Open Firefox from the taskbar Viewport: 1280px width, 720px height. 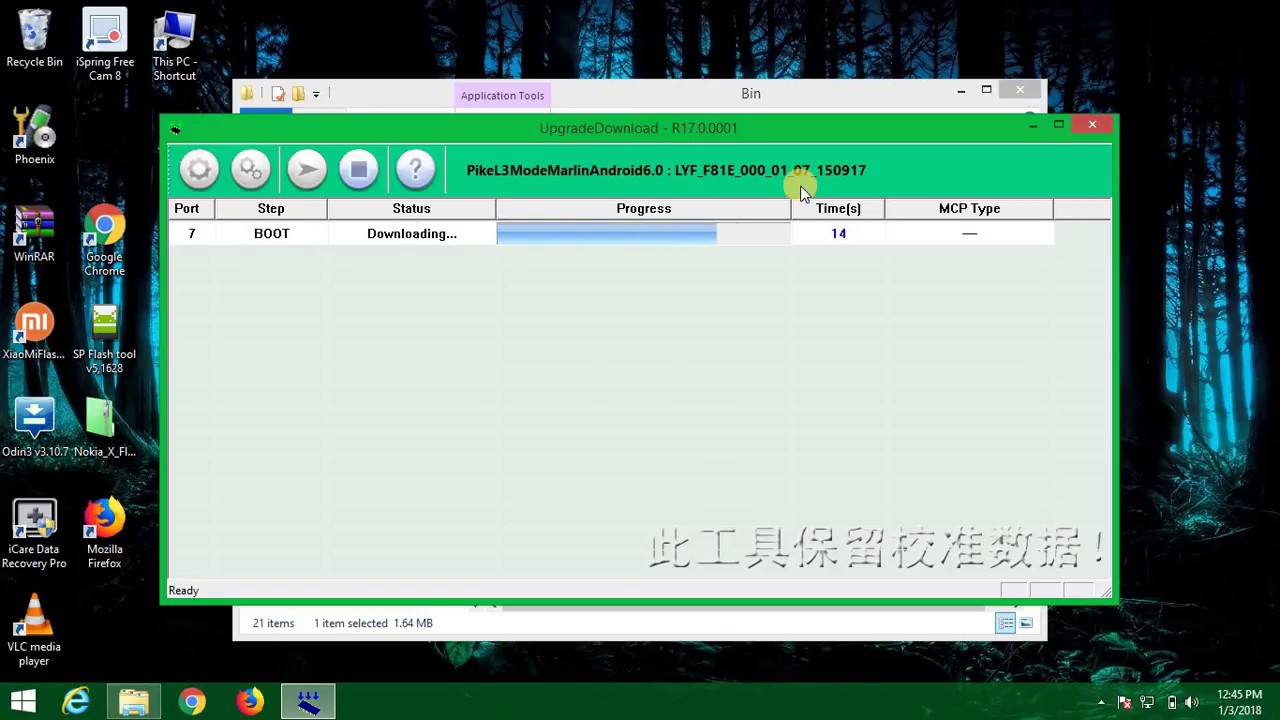(250, 702)
